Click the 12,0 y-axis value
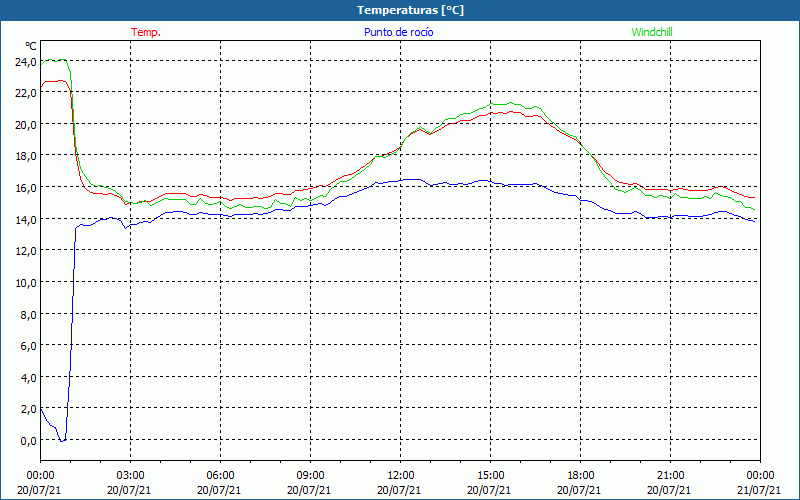This screenshot has width=800, height=500. coord(26,251)
